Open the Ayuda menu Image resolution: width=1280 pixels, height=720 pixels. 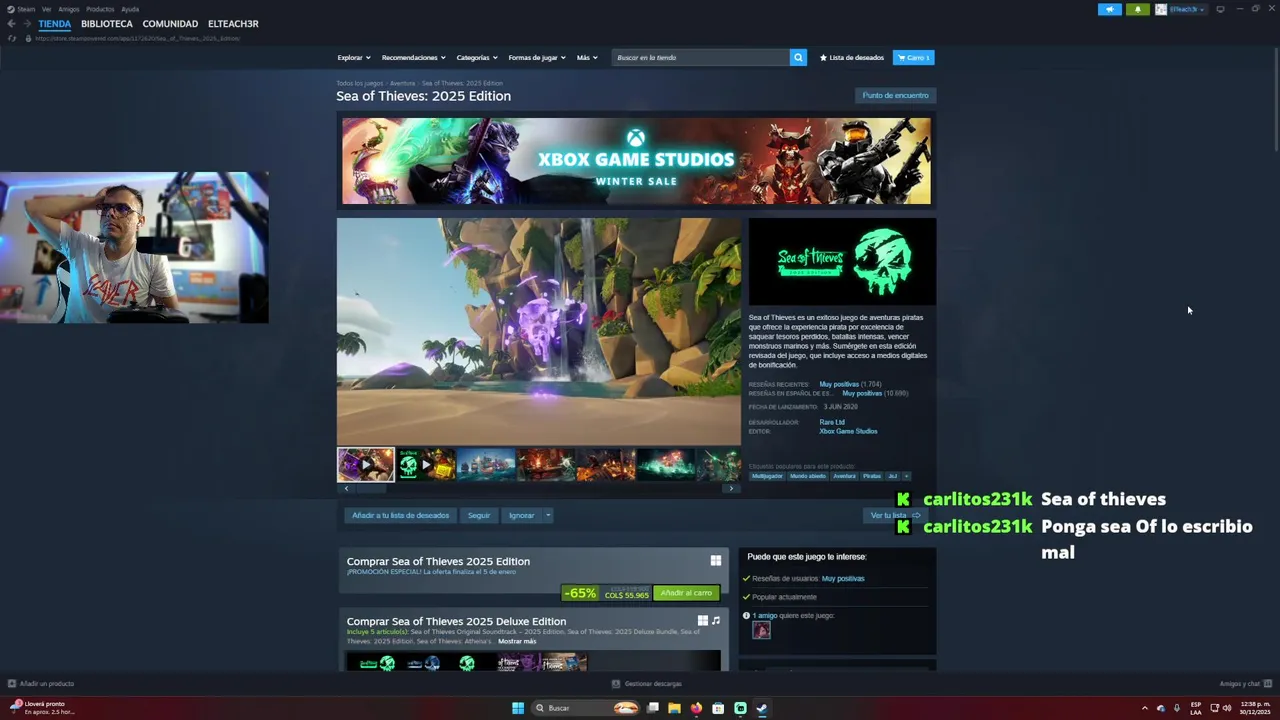click(x=130, y=9)
